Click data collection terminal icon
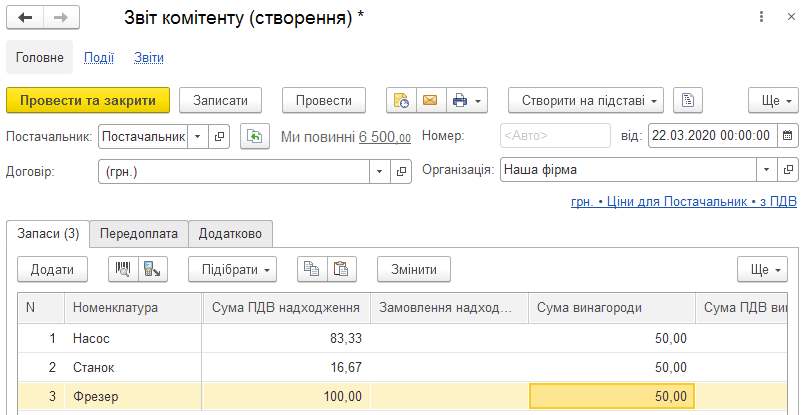This screenshot has width=804, height=415. [x=153, y=269]
